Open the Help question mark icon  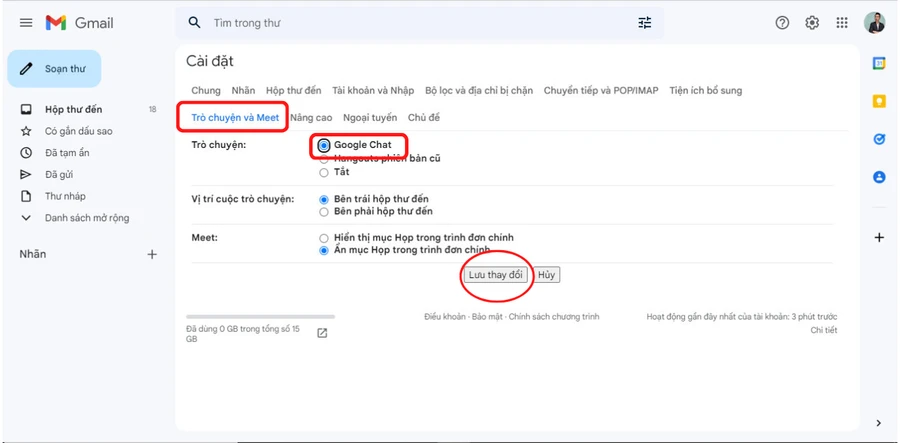tap(782, 23)
